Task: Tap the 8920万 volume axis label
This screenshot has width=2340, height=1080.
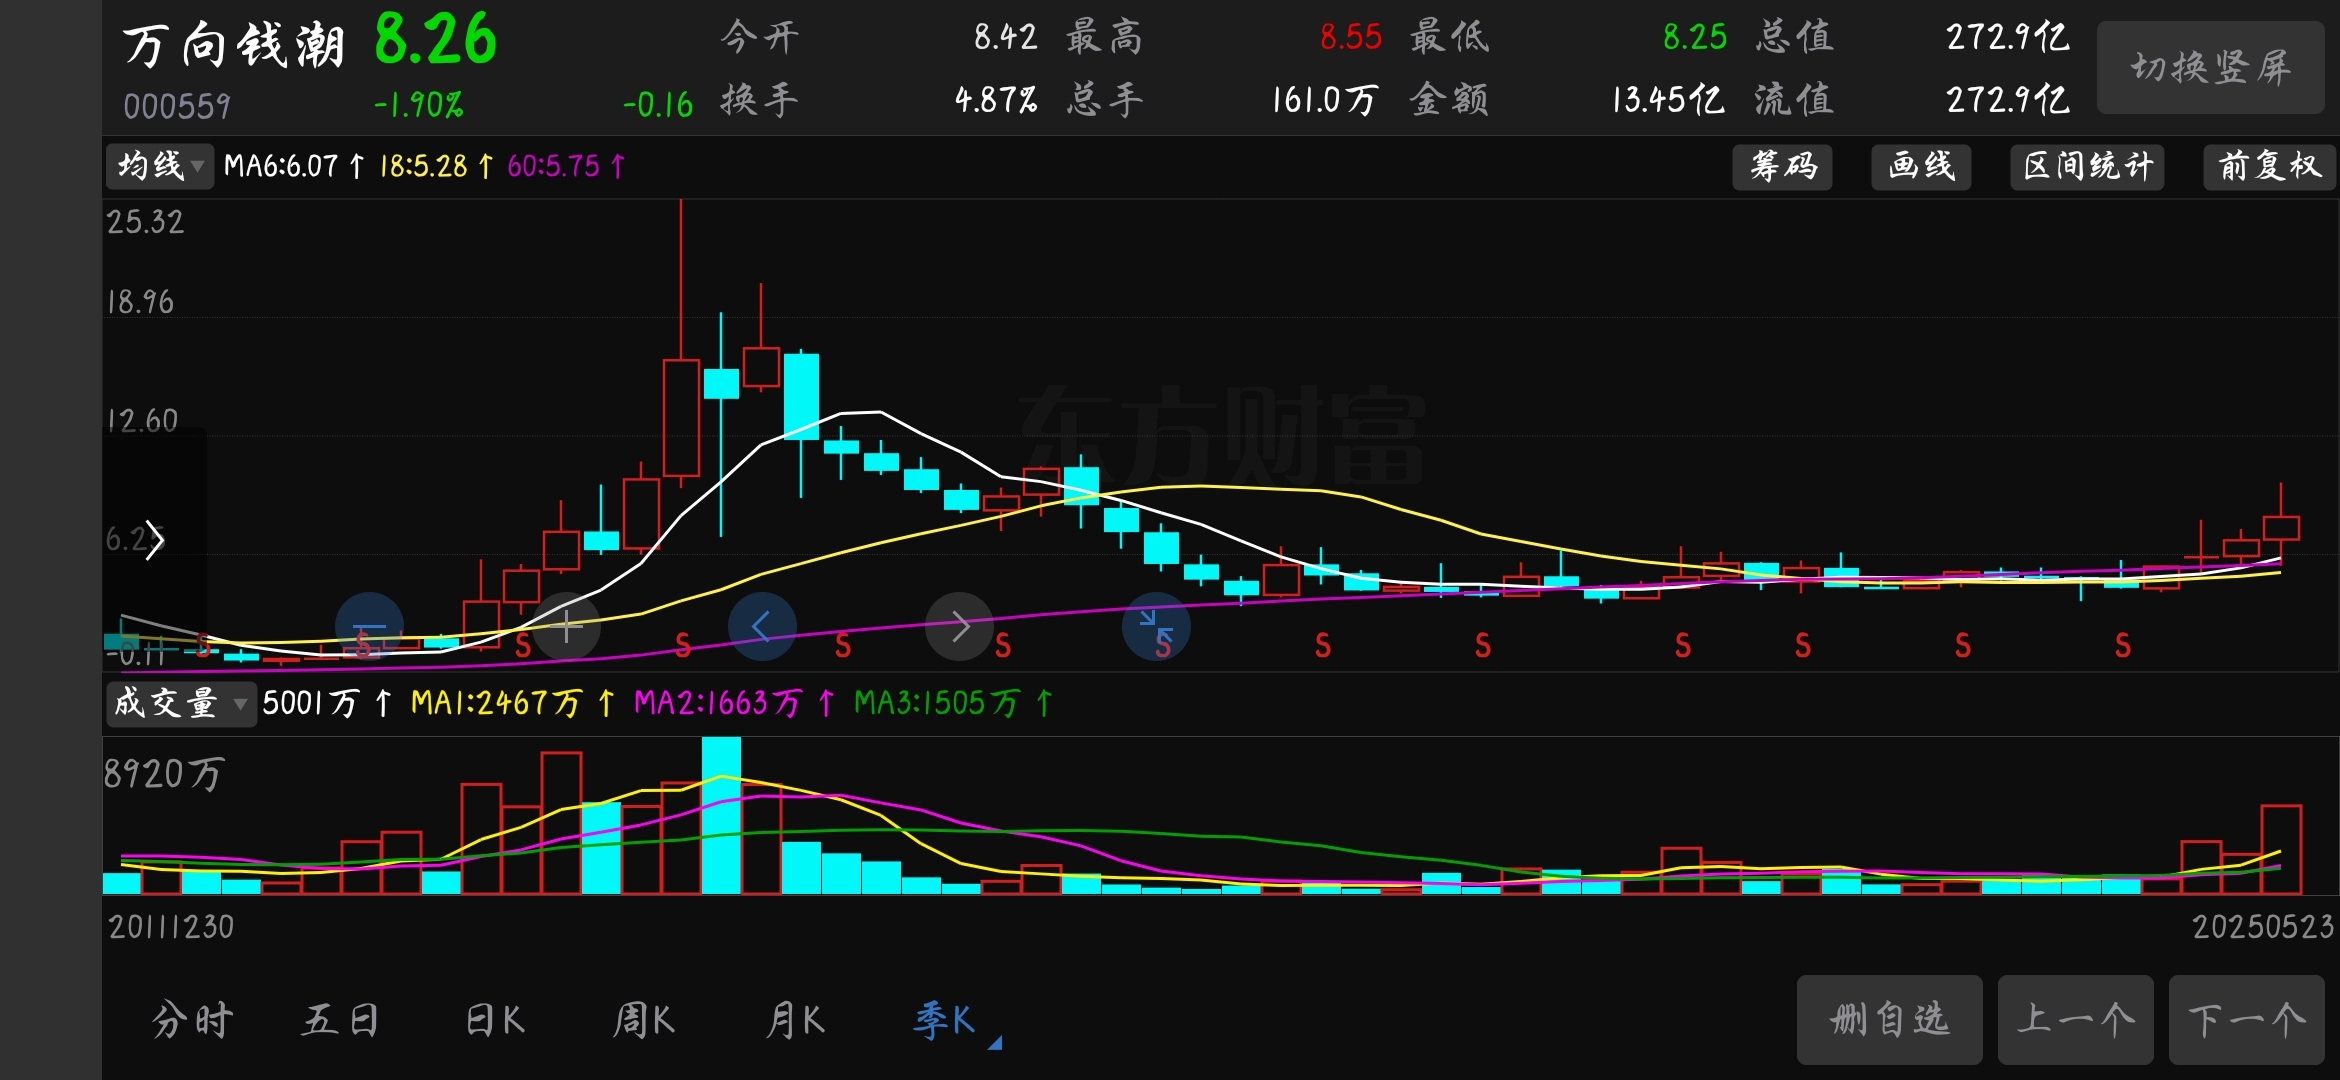Action: (x=164, y=773)
